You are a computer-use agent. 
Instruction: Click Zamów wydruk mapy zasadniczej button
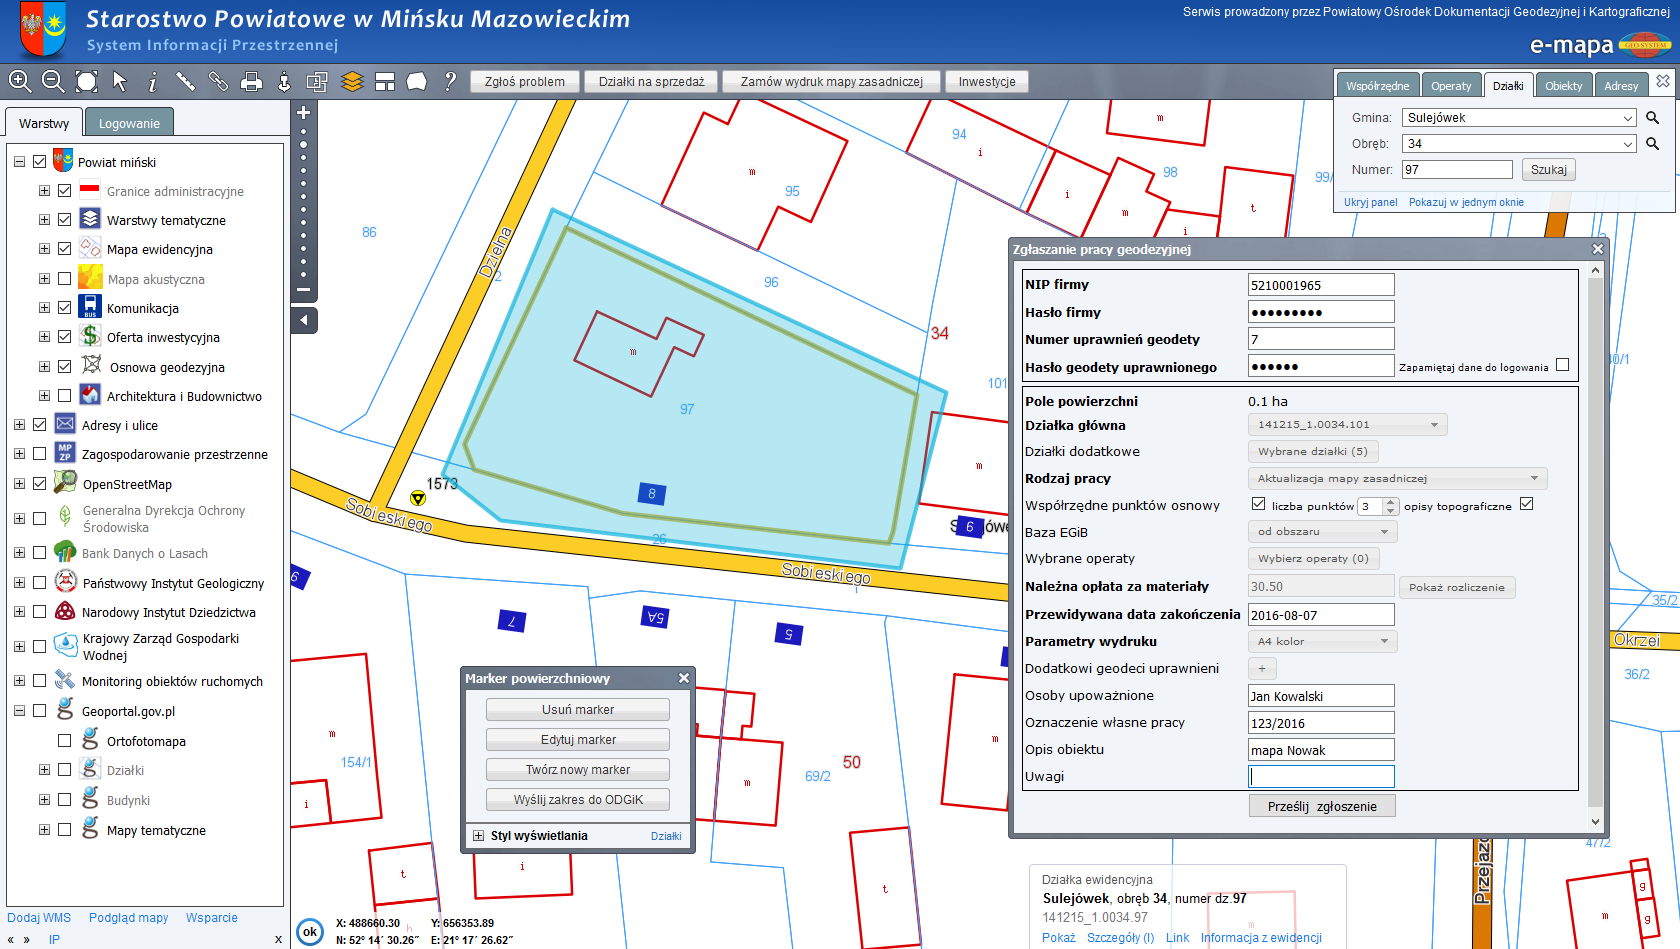tap(831, 82)
